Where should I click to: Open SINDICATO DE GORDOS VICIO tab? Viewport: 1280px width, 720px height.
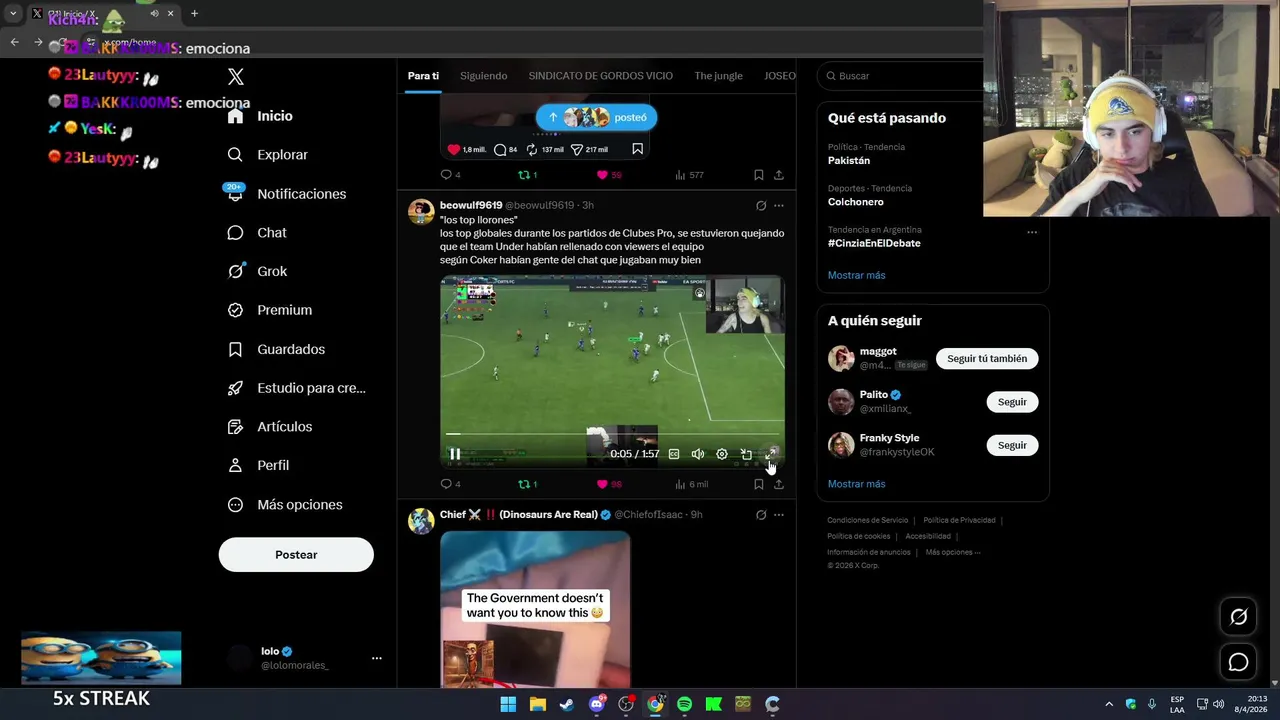coord(600,76)
